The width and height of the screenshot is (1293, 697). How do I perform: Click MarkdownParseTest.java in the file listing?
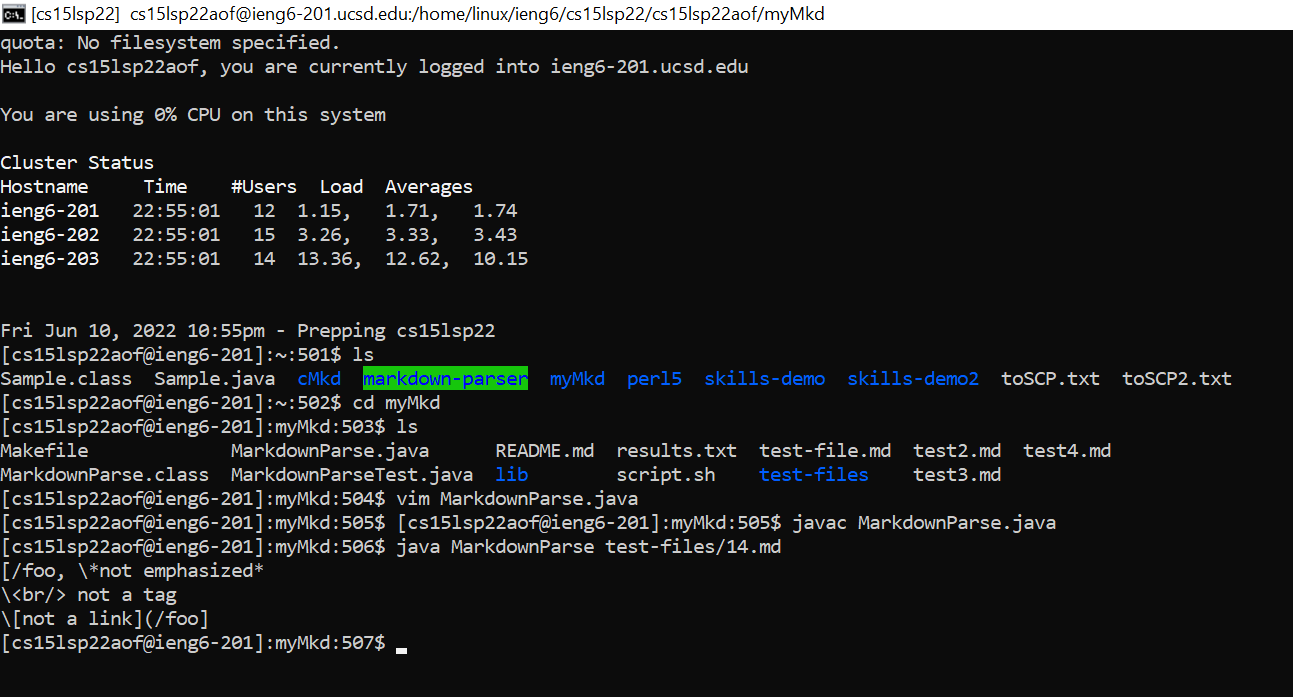pos(352,475)
